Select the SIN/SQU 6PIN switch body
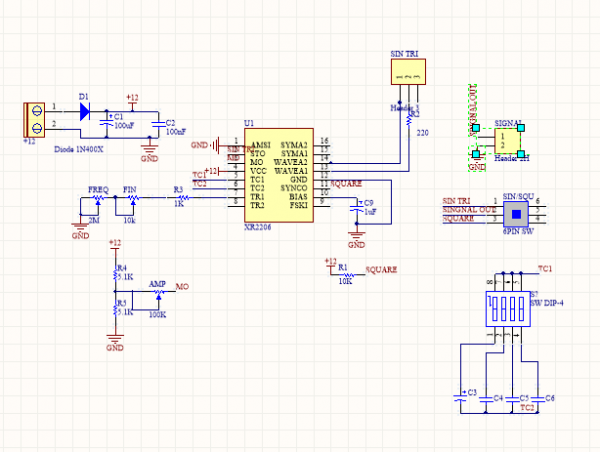 pos(516,214)
